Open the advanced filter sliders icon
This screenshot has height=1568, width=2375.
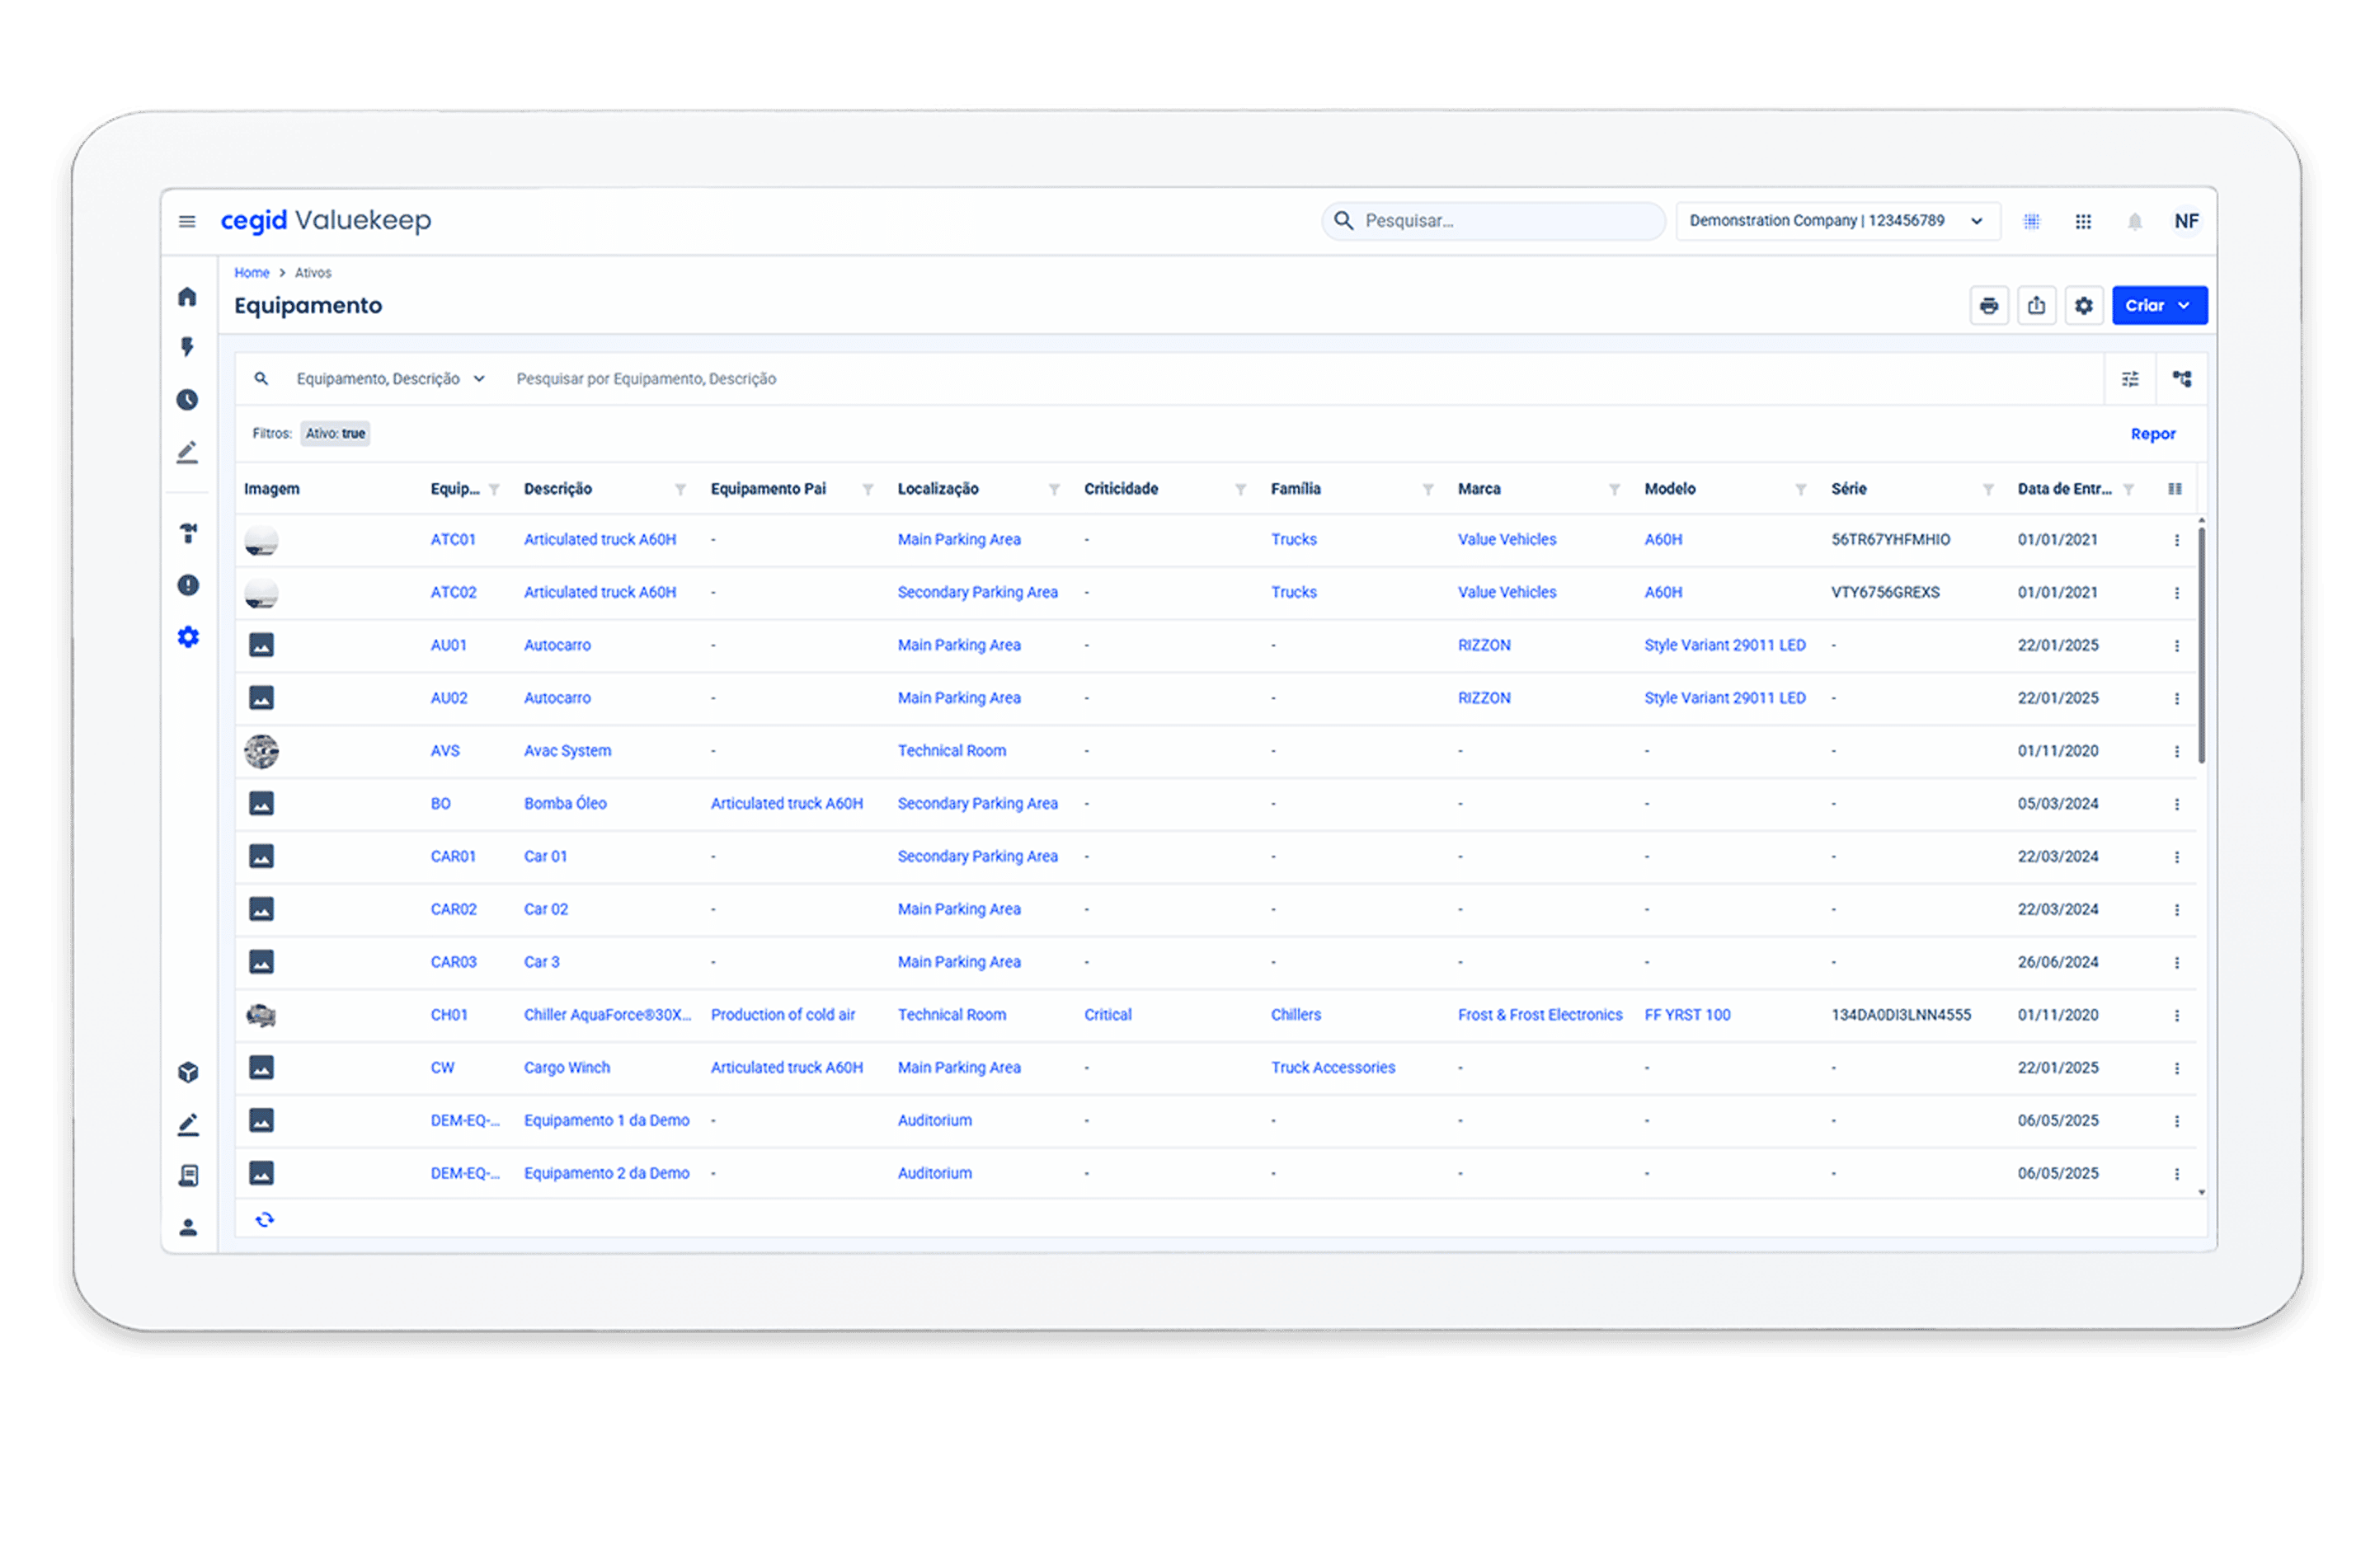click(2130, 379)
